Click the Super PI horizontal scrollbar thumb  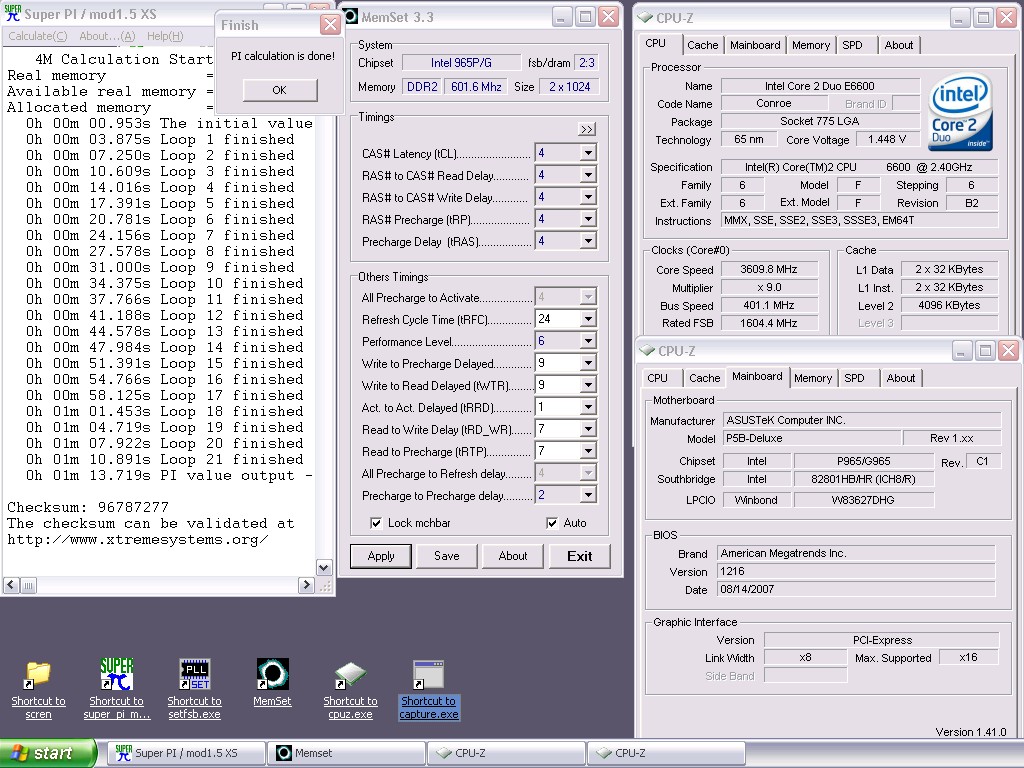coord(29,586)
